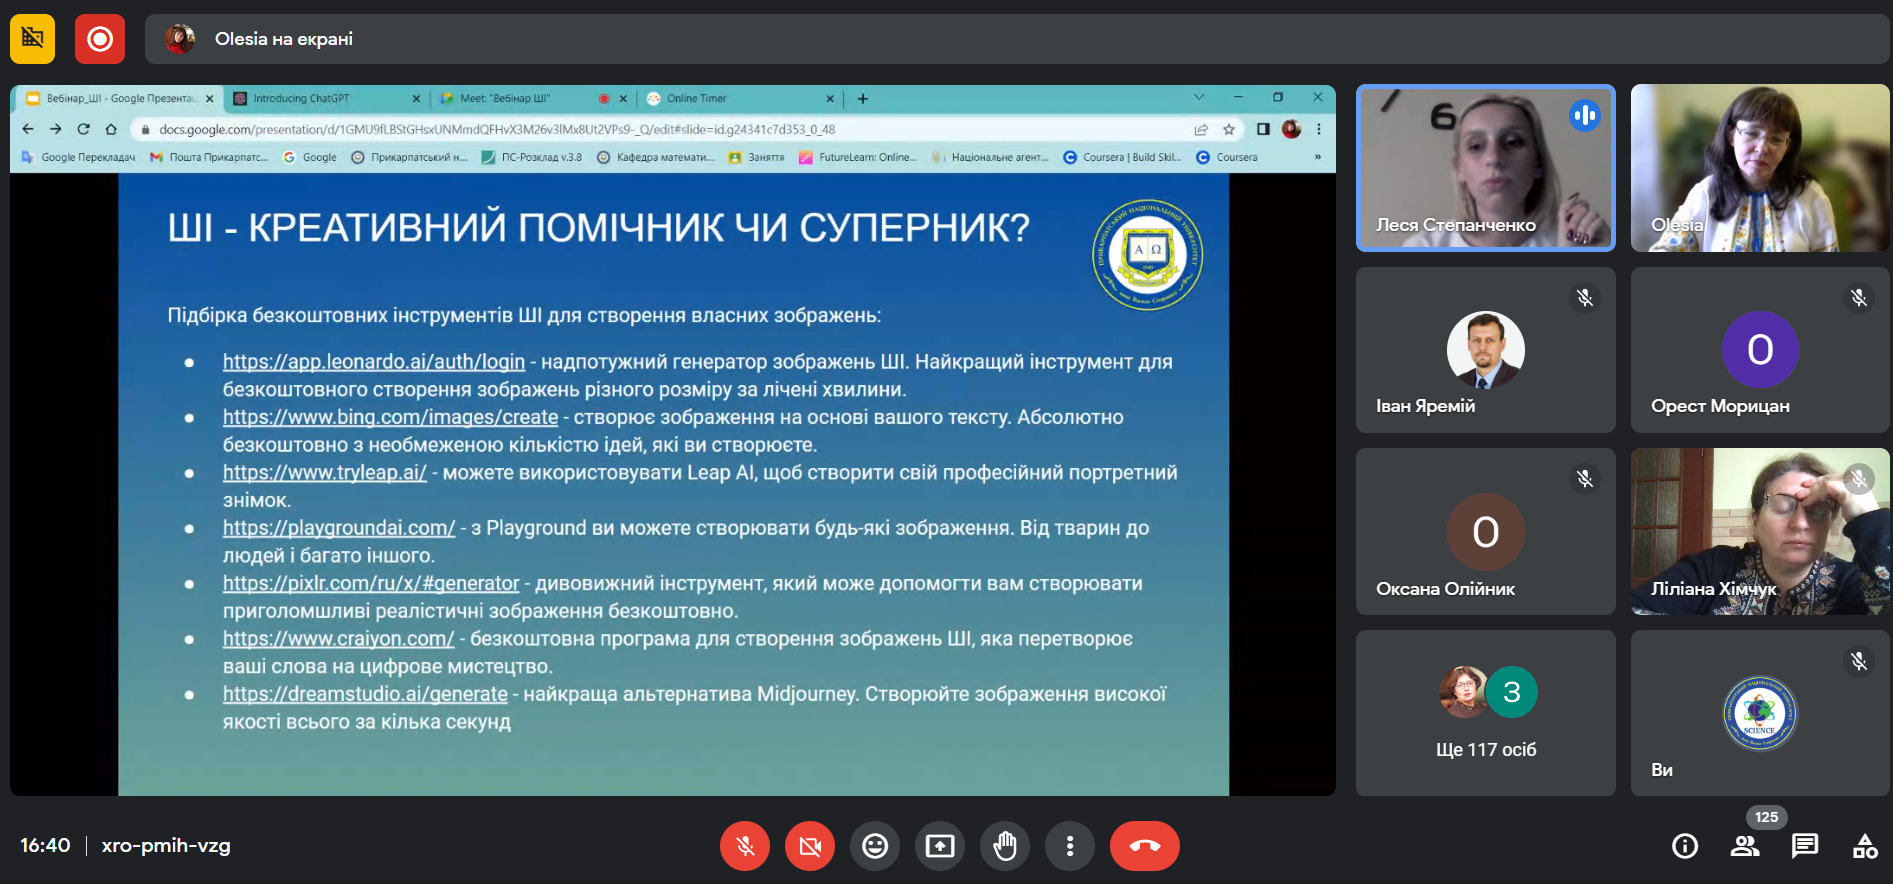Expand the 'Ще 117 осіб' tile
The height and width of the screenshot is (884, 1893).
[1486, 713]
